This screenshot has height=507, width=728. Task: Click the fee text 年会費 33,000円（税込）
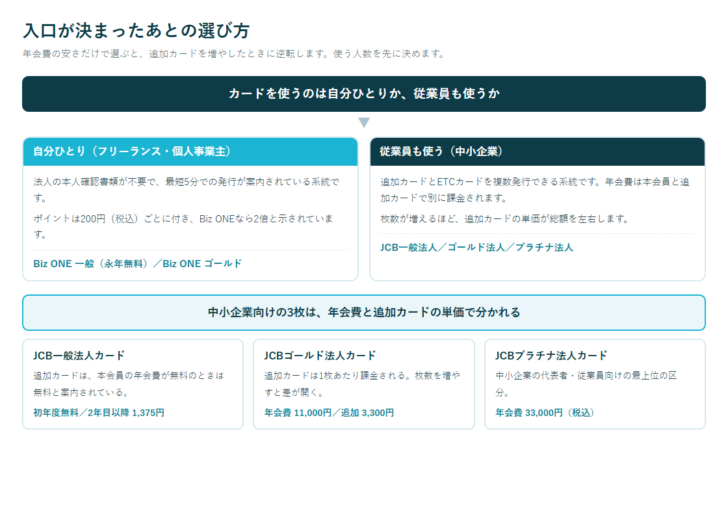click(545, 413)
